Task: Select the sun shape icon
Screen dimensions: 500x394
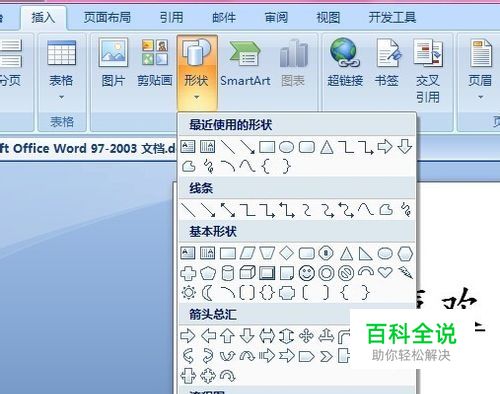Action: pos(188,293)
